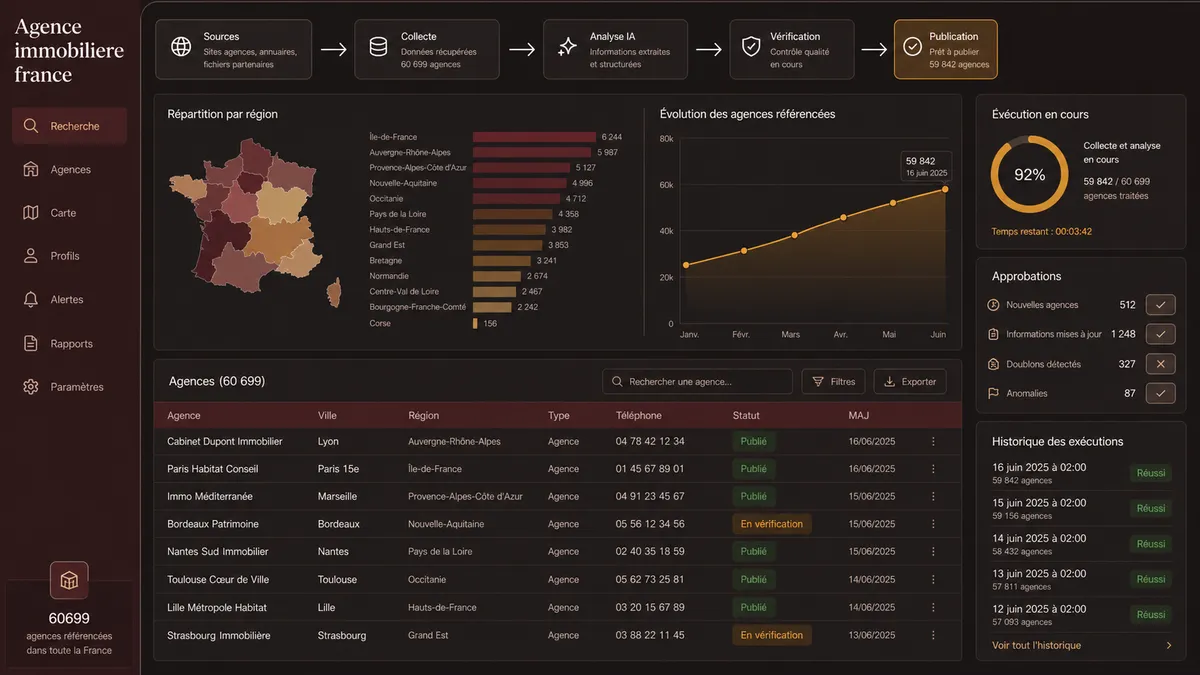The image size is (1200, 675).
Task: Open the Agences sidebar section
Action: click(x=69, y=170)
